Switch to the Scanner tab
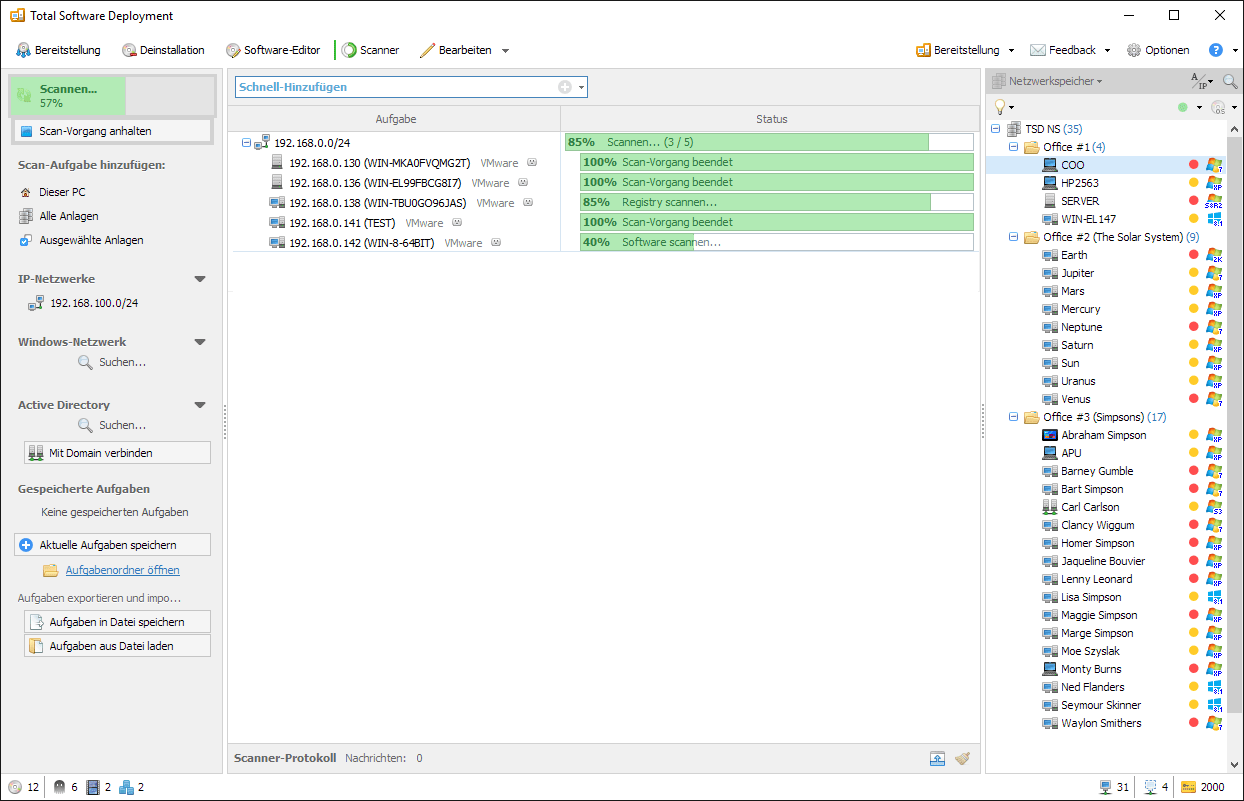Screen dimensions: 1244x801 pyautogui.click(x=369, y=50)
